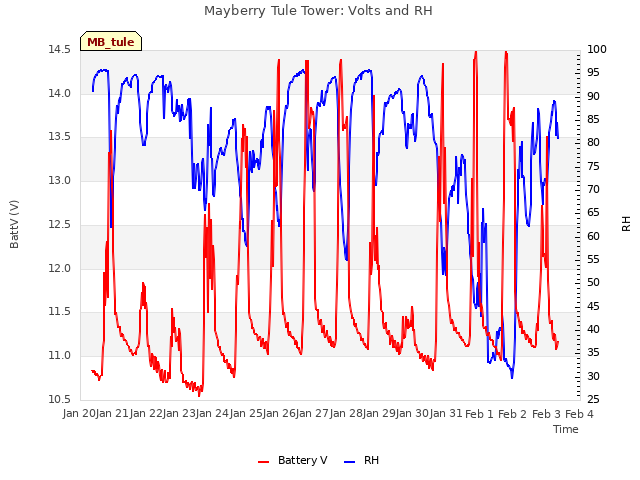This screenshot has width=640, height=480.
Task: Click the 13.0 voltage tick label
Action: pos(60,180)
